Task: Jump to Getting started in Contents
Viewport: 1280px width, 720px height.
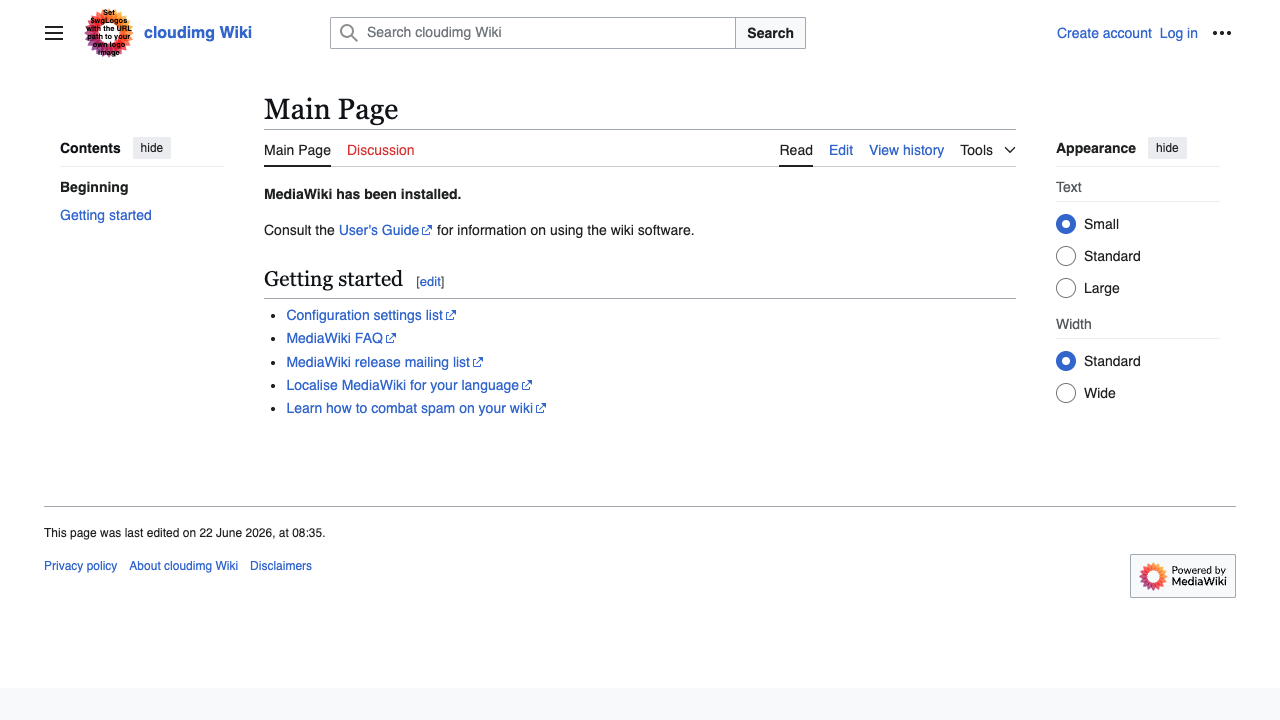Action: point(106,215)
